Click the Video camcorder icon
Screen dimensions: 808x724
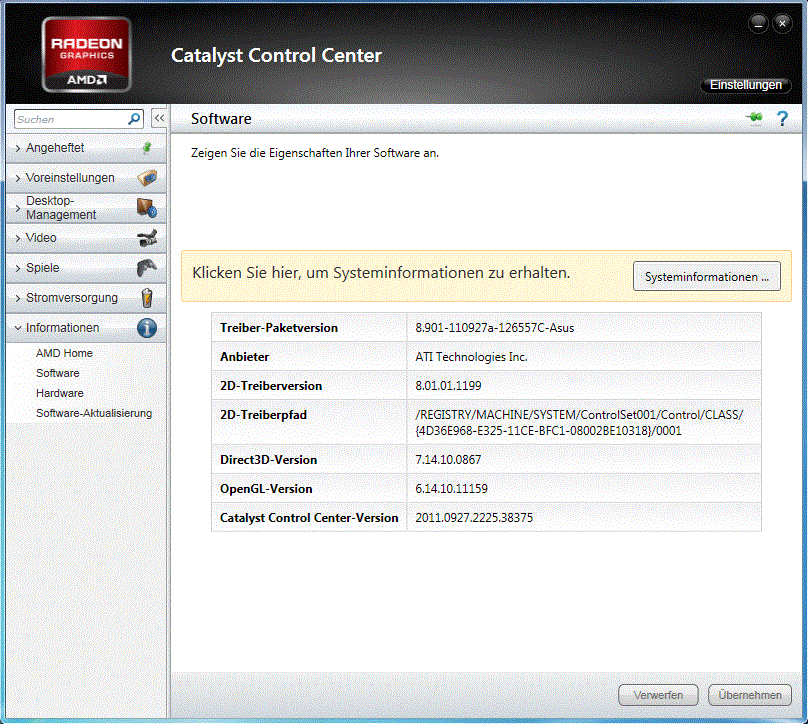pyautogui.click(x=147, y=238)
